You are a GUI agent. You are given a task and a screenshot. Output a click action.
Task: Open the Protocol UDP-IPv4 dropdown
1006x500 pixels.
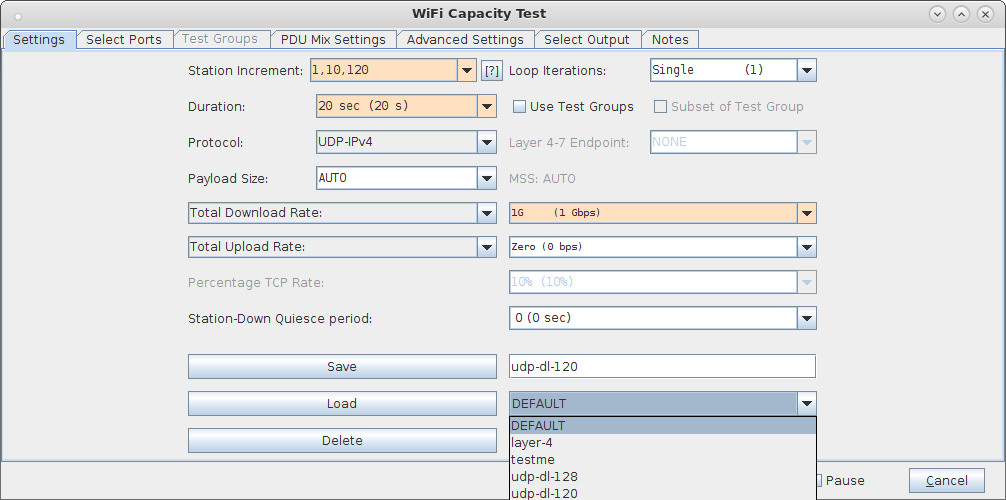click(406, 142)
